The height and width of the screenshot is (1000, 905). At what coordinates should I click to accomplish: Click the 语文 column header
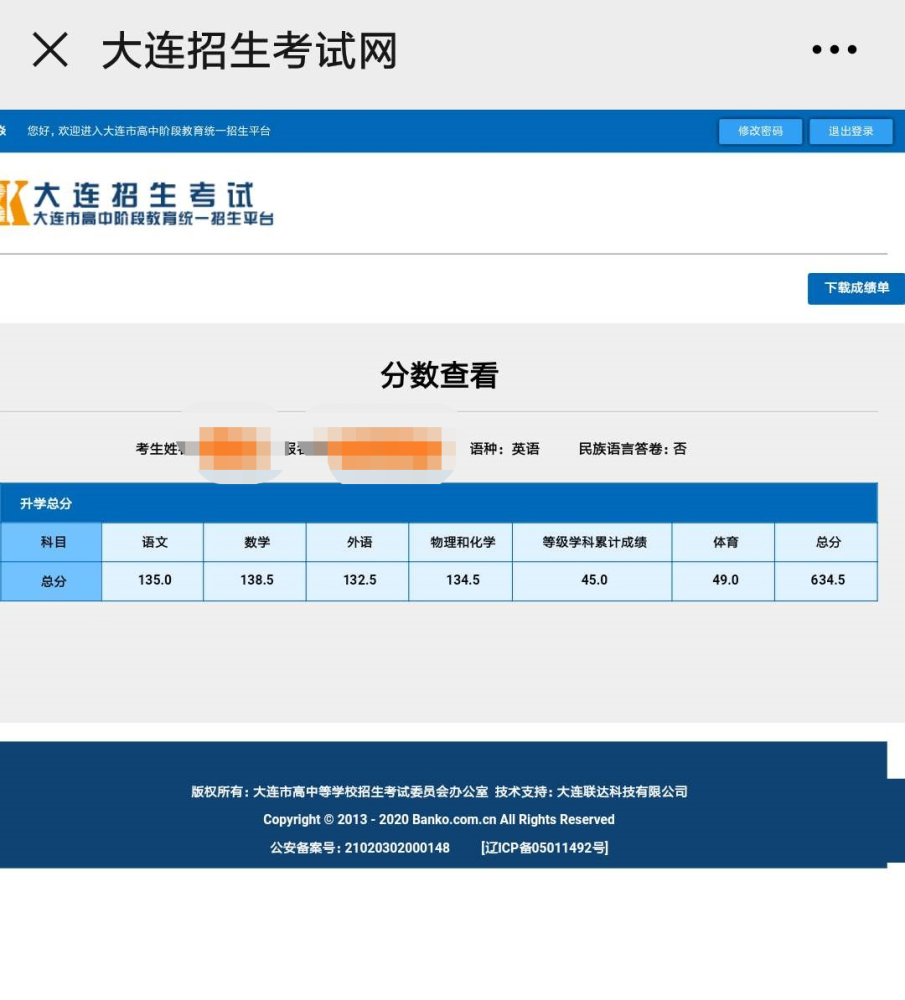(153, 542)
